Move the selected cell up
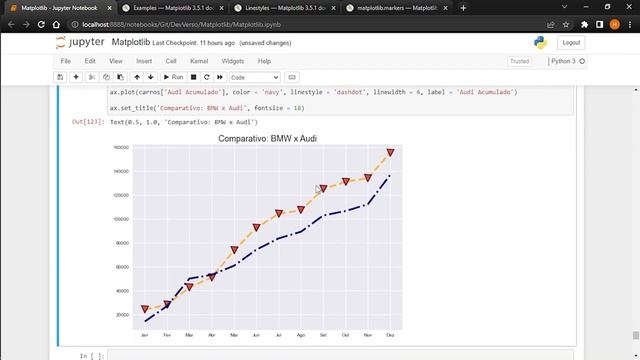Image resolution: width=640 pixels, height=360 pixels. [x=137, y=77]
